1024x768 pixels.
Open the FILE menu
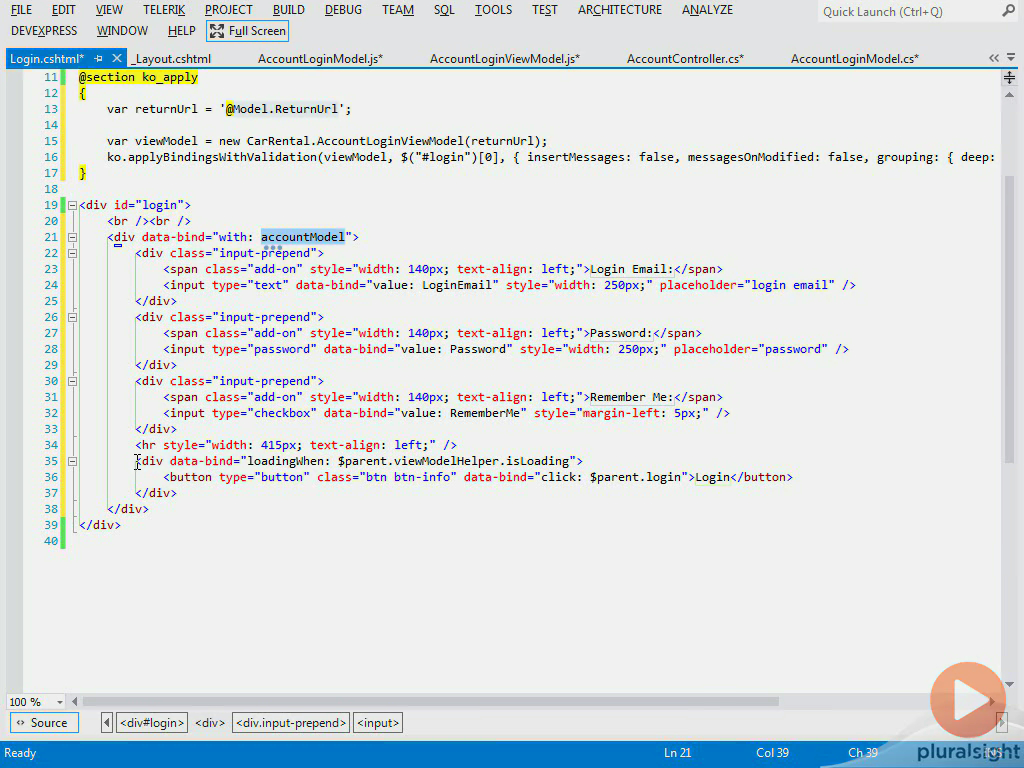click(22, 10)
